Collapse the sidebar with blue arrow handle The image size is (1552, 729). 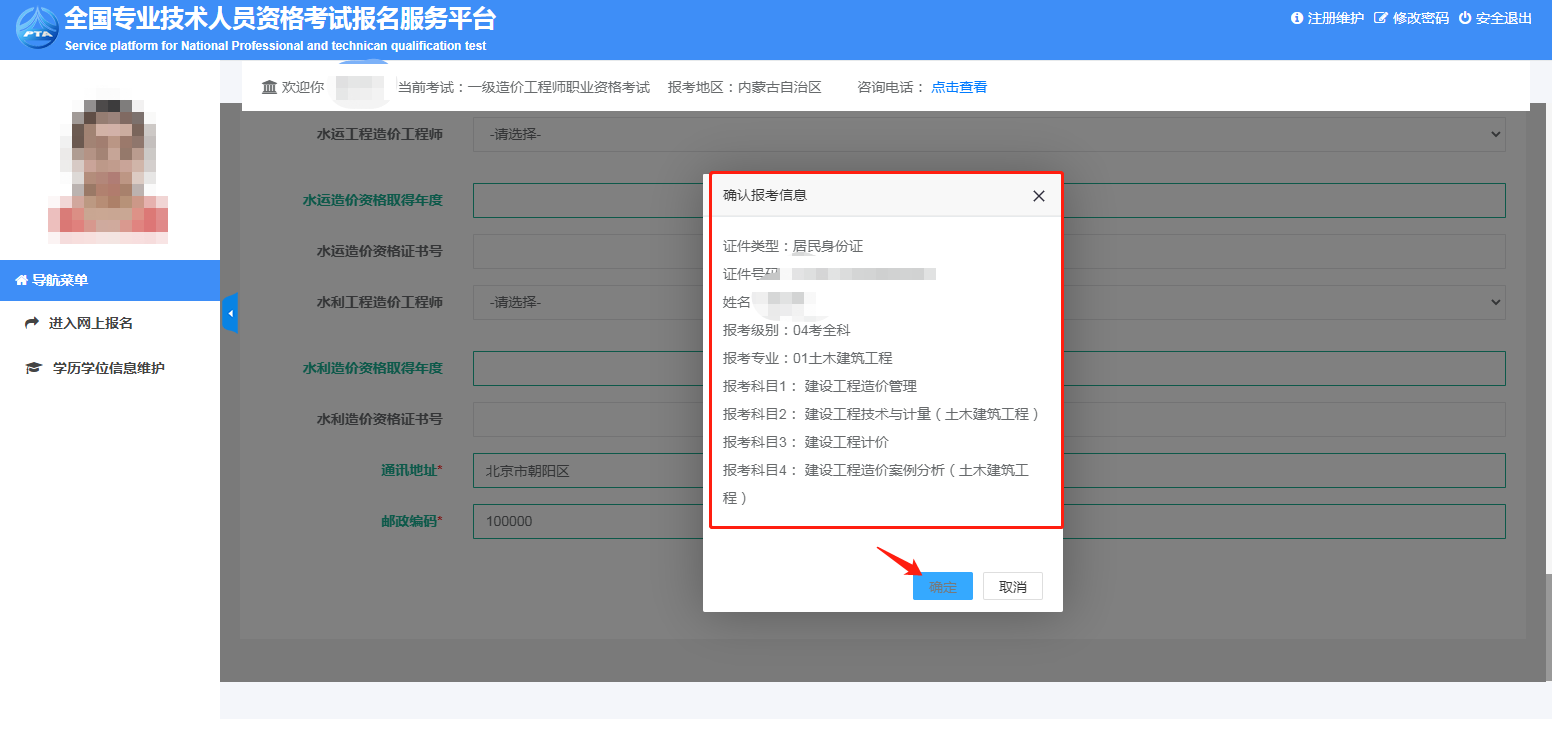pos(230,314)
